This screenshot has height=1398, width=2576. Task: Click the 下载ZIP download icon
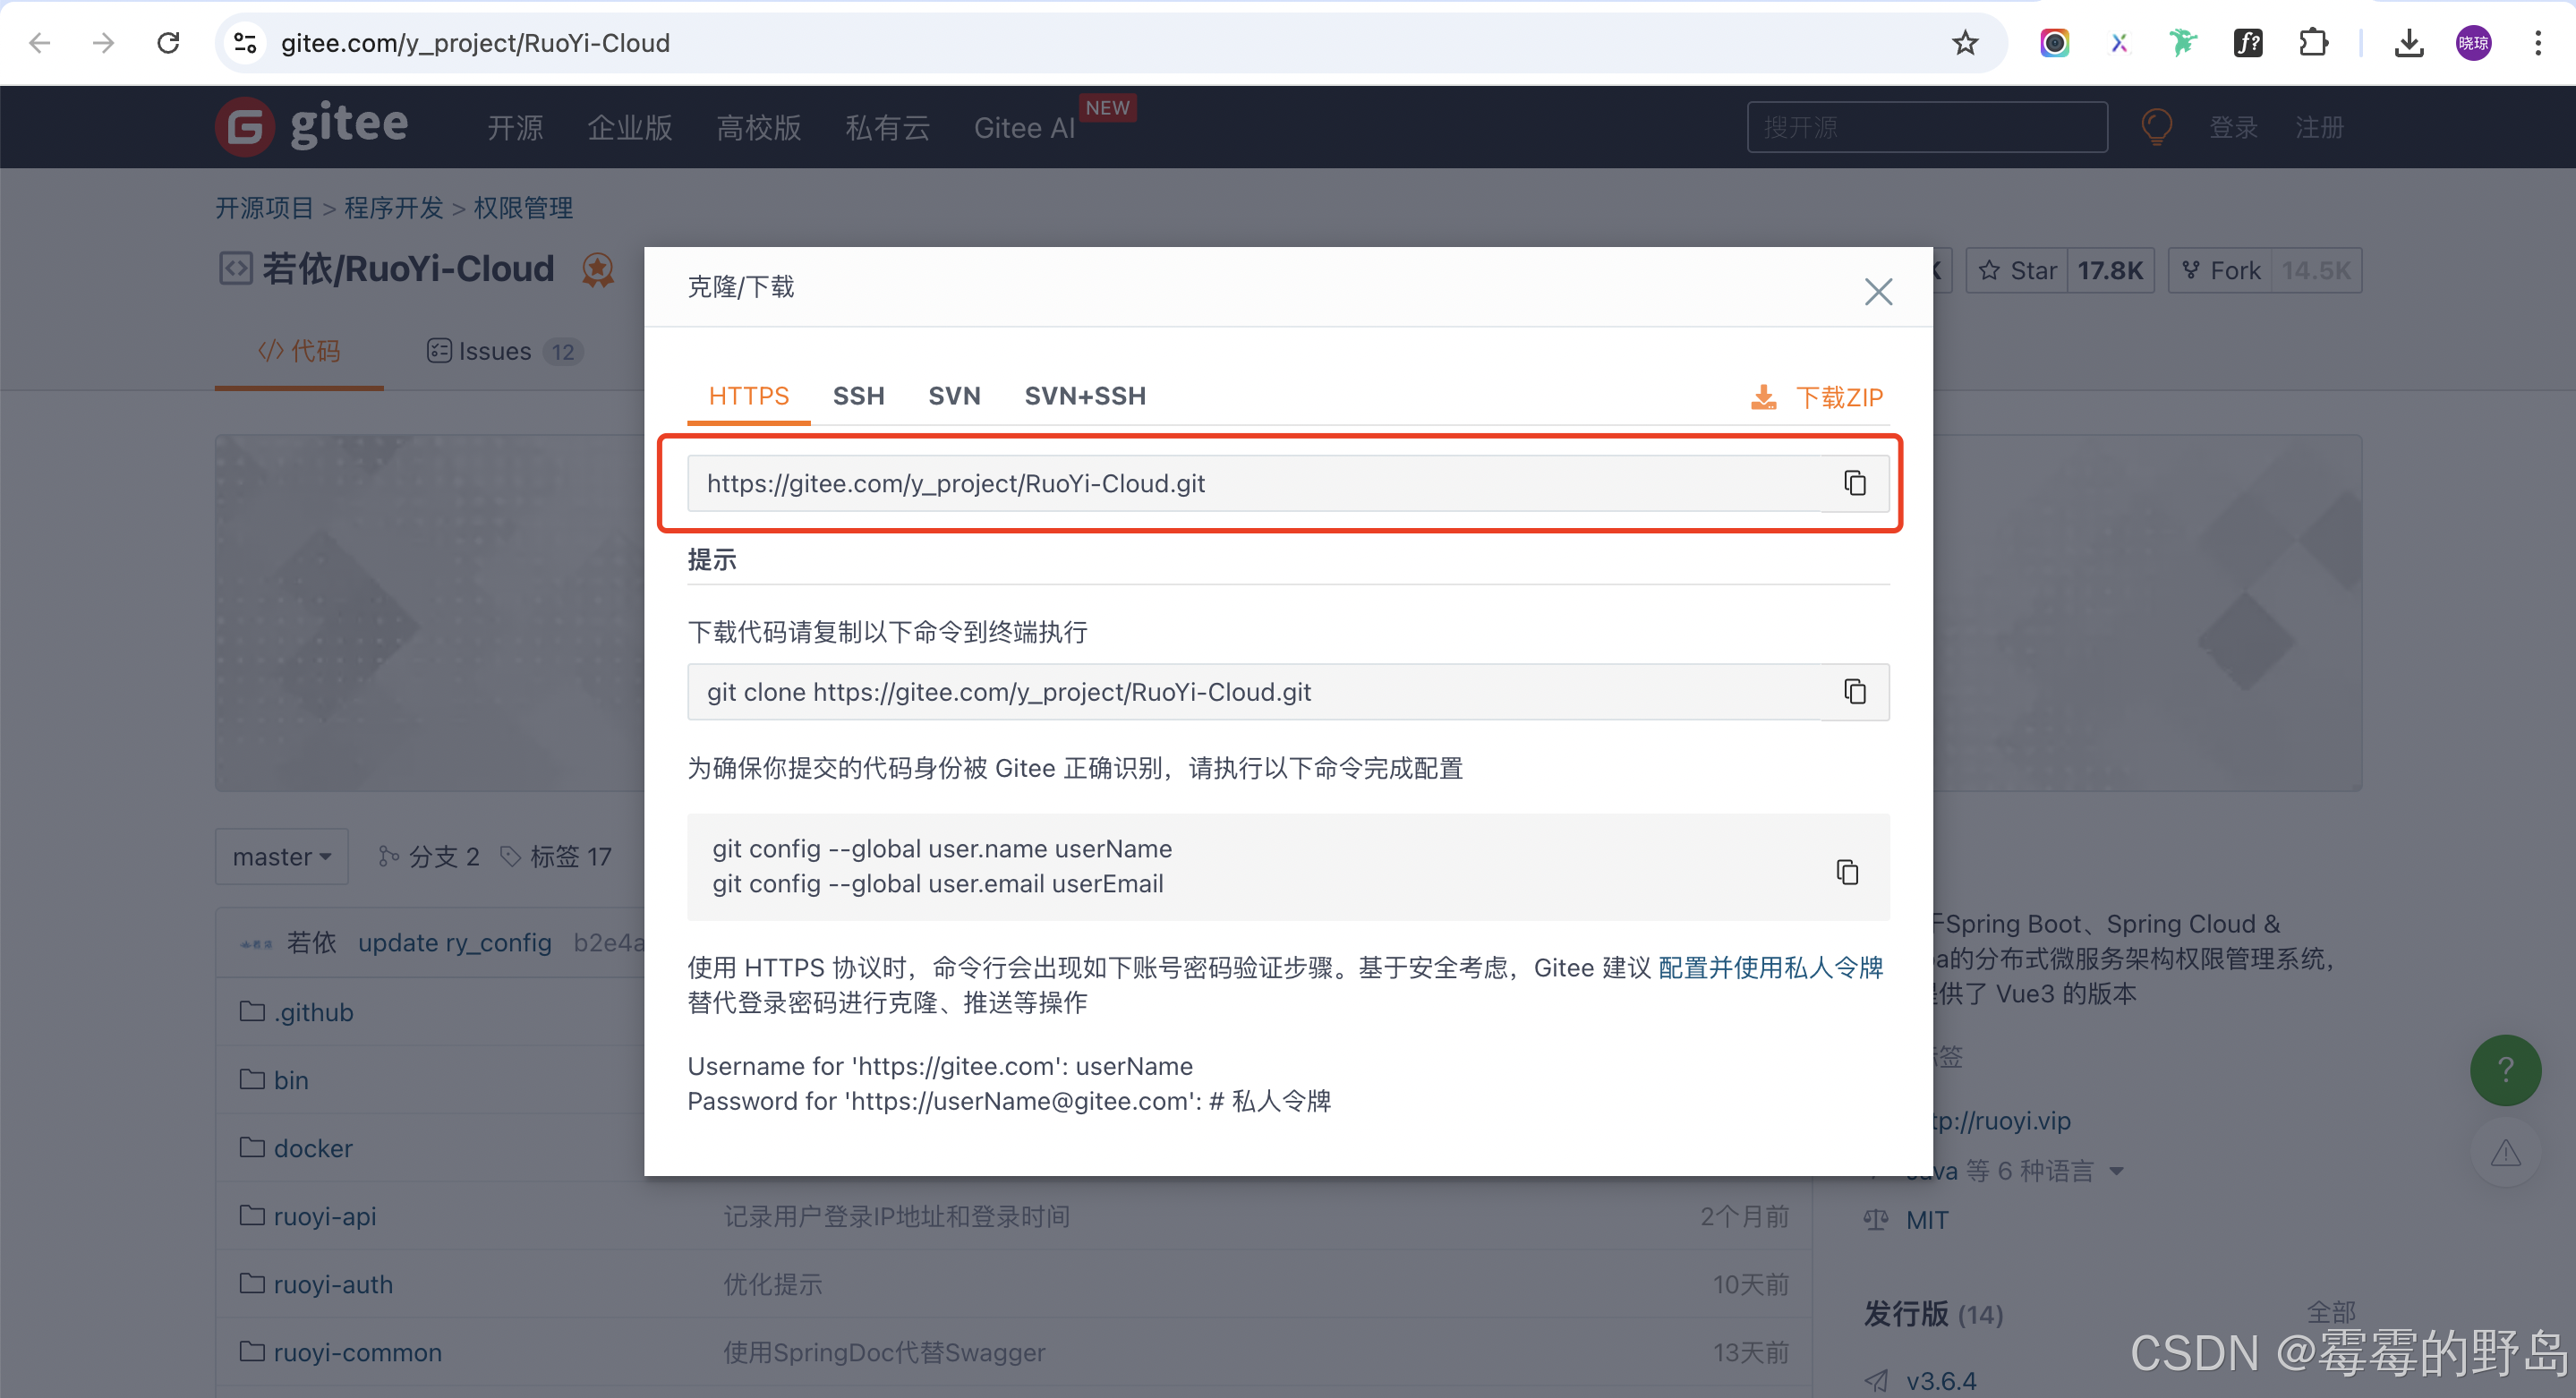[x=1763, y=397]
